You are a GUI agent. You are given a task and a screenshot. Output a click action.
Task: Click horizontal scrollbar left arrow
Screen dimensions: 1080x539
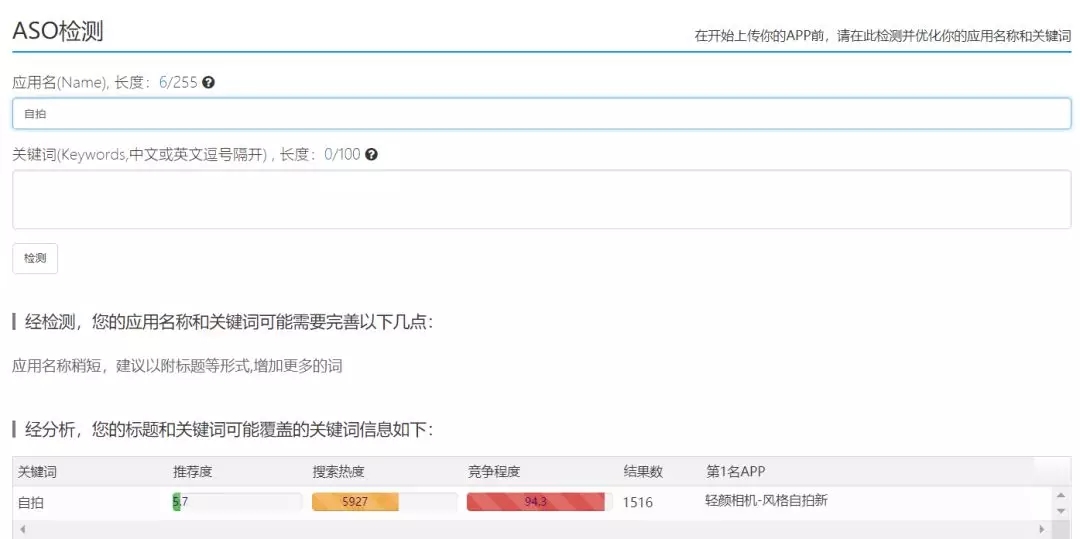click(x=21, y=529)
